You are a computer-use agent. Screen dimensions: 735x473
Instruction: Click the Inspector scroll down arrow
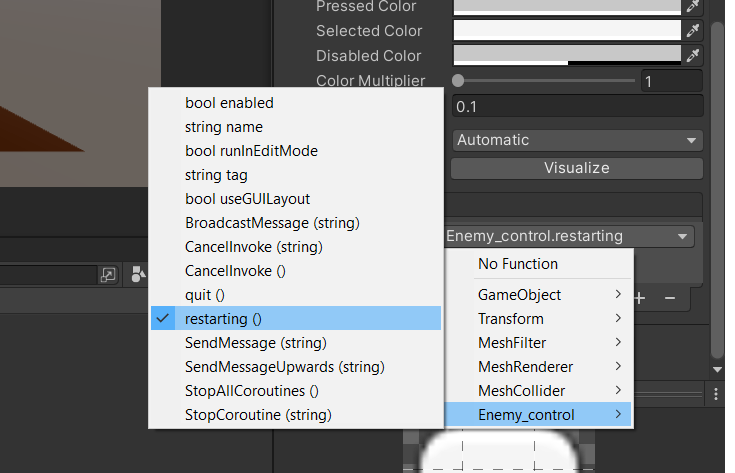(x=717, y=369)
